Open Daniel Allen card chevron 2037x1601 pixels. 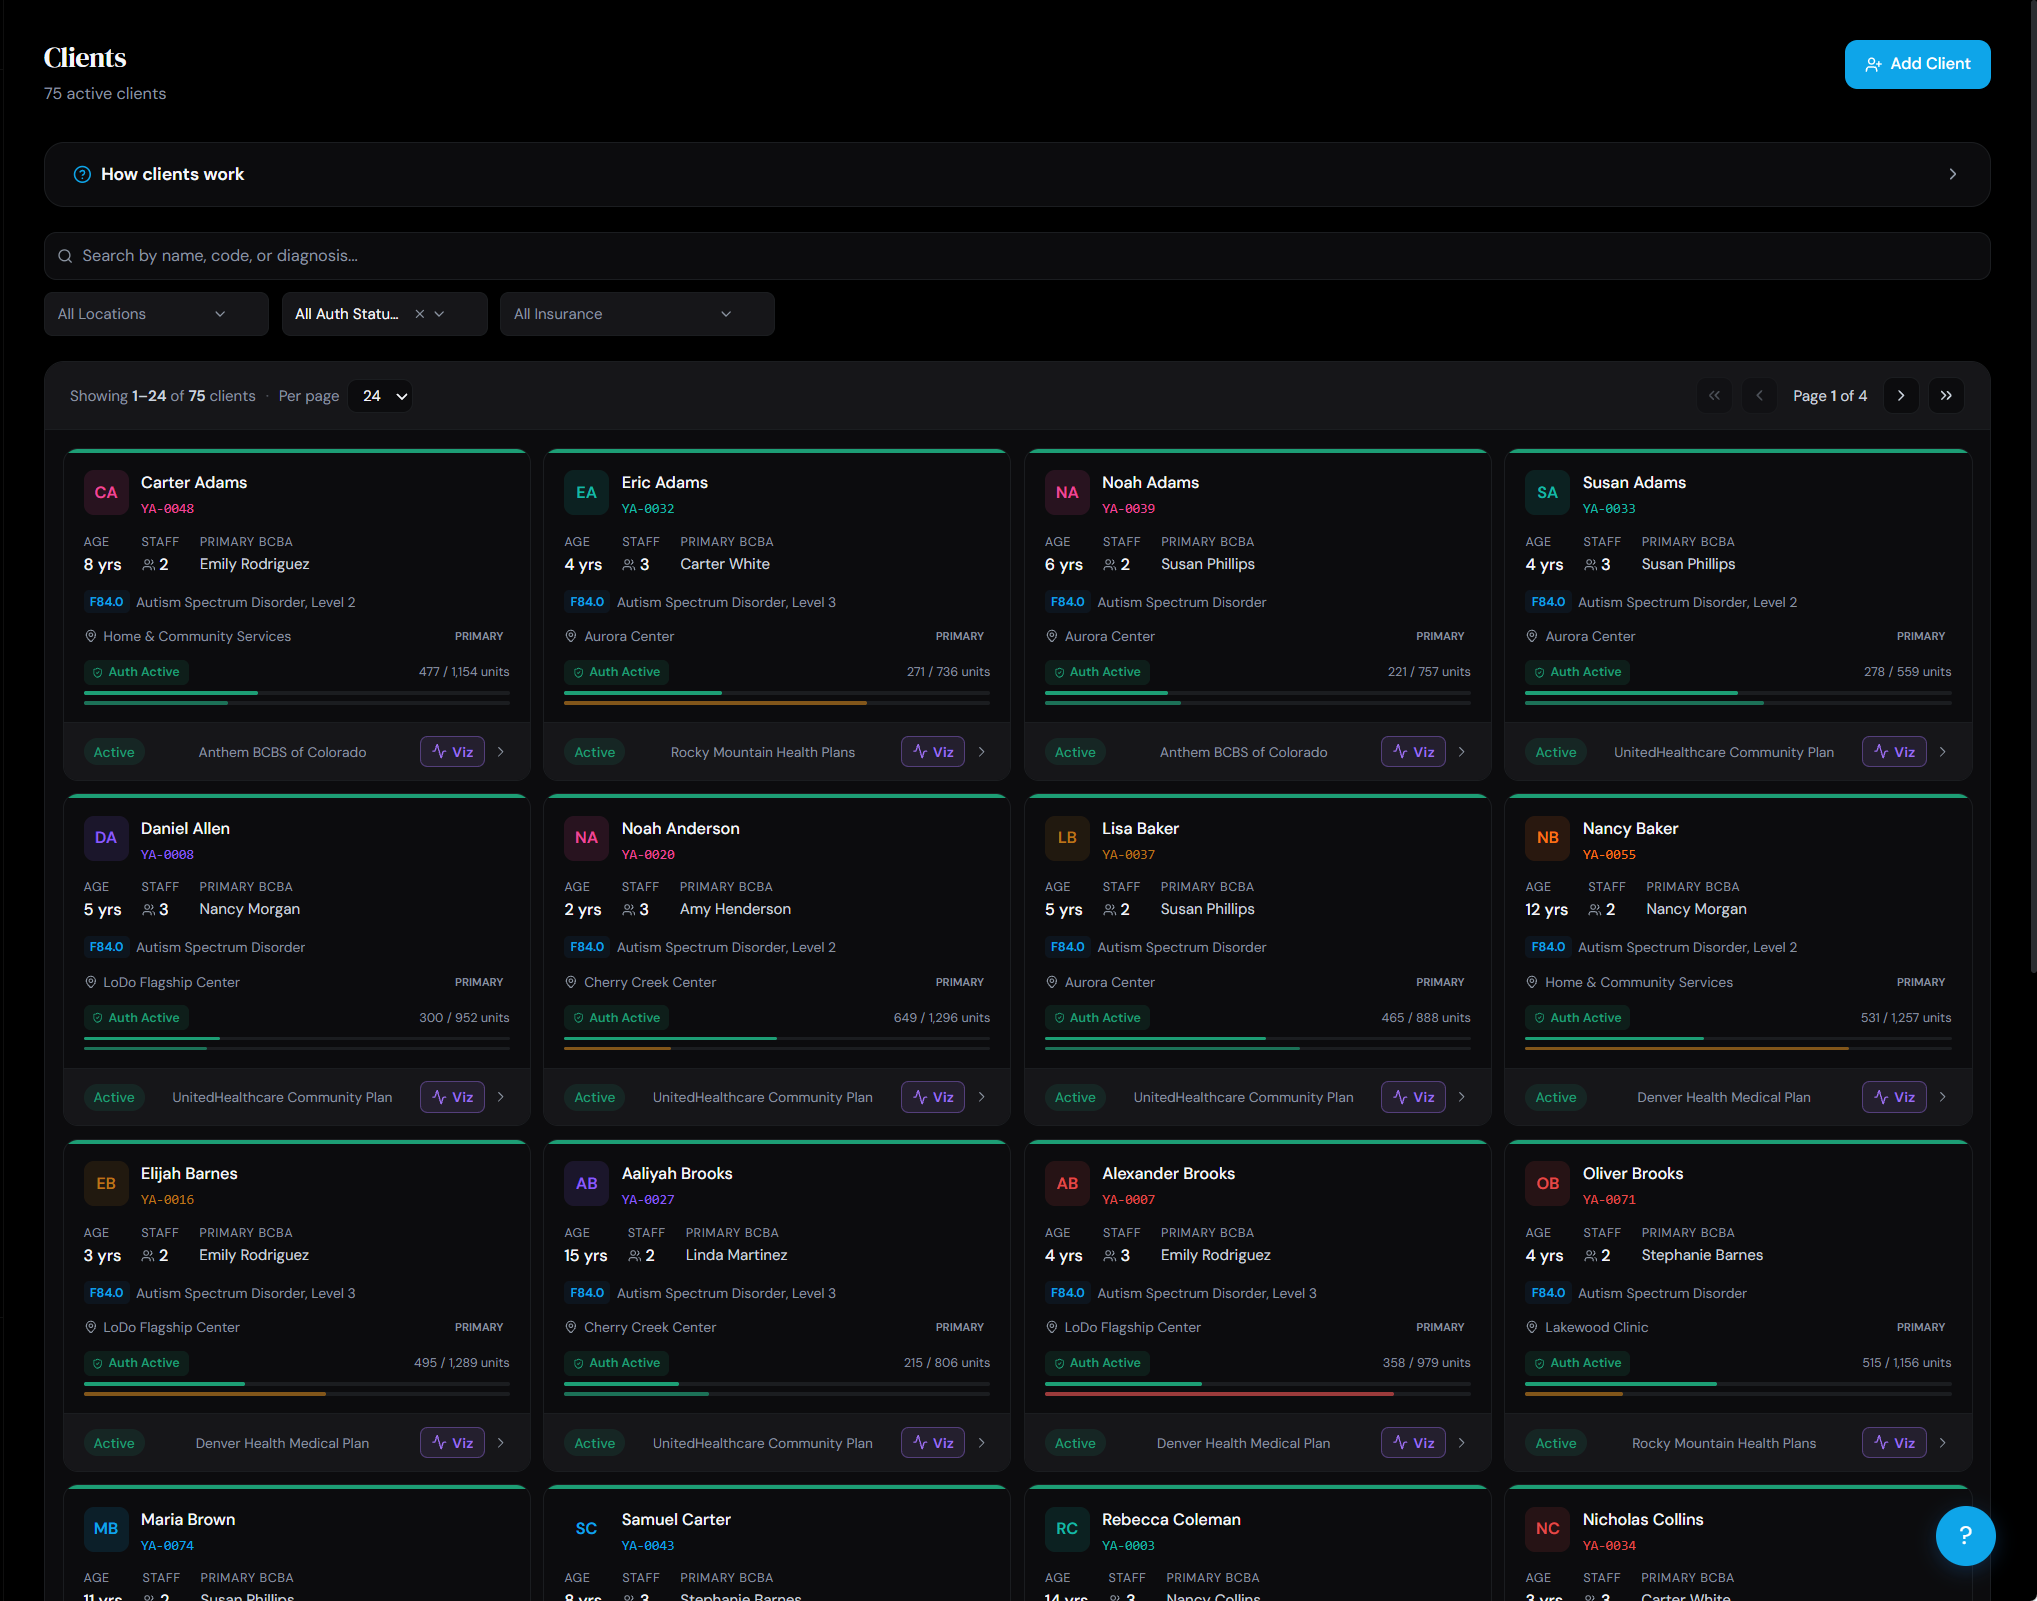(501, 1097)
